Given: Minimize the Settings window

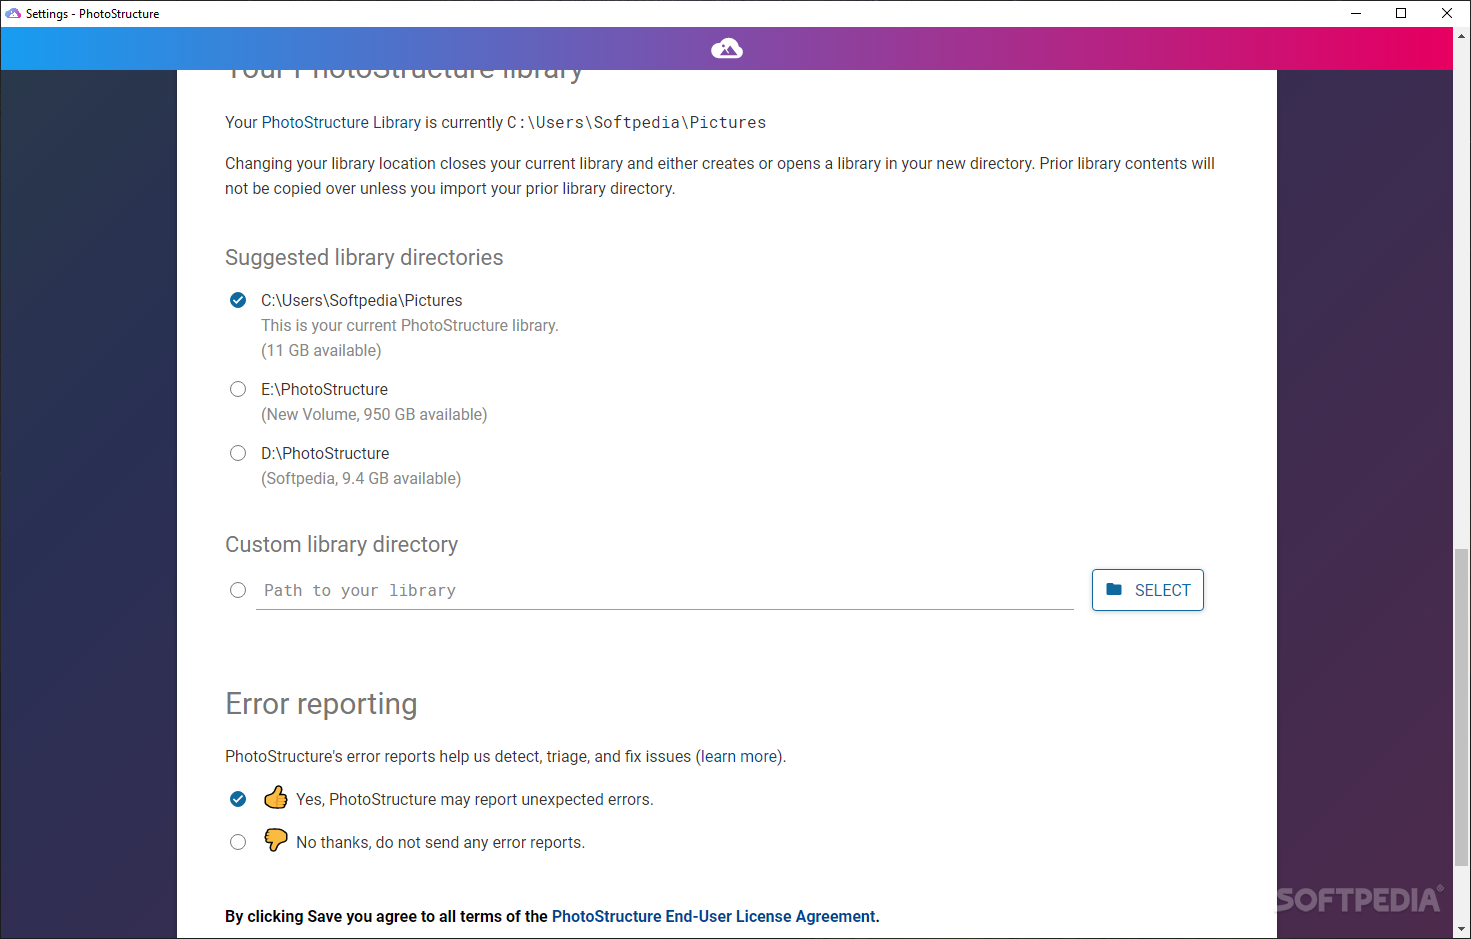Looking at the screenshot, I should click(x=1356, y=13).
